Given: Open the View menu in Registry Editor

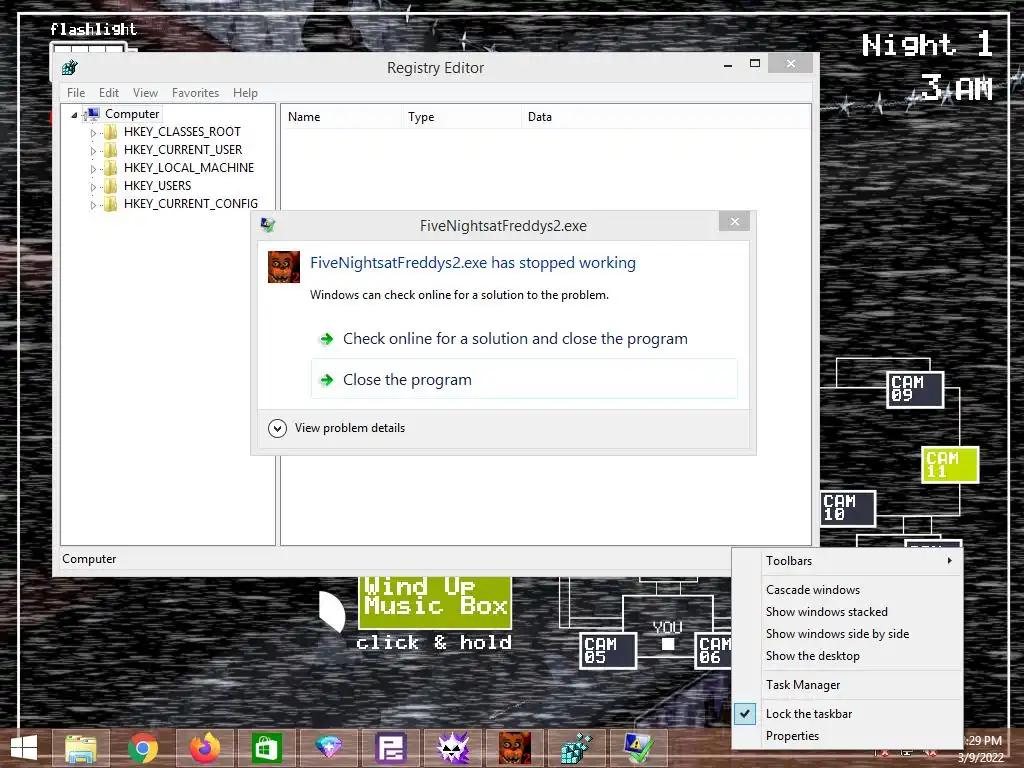Looking at the screenshot, I should [145, 93].
